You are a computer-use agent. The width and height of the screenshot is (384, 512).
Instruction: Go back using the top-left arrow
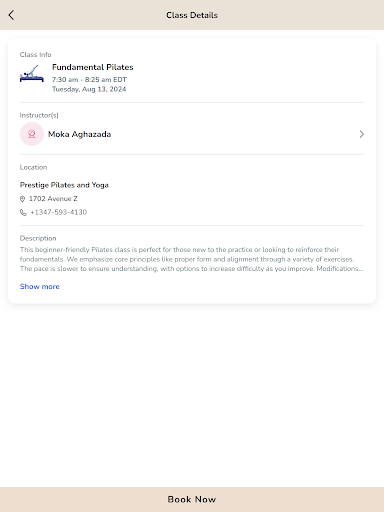pos(11,15)
